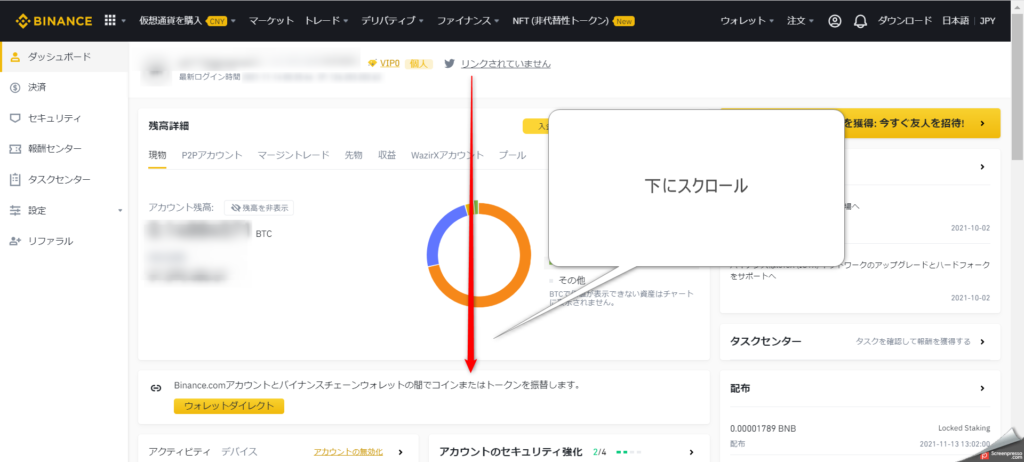Click the 0.00001789 BNB distribution entry
Image resolution: width=1024 pixels, height=462 pixels.
coord(860,435)
